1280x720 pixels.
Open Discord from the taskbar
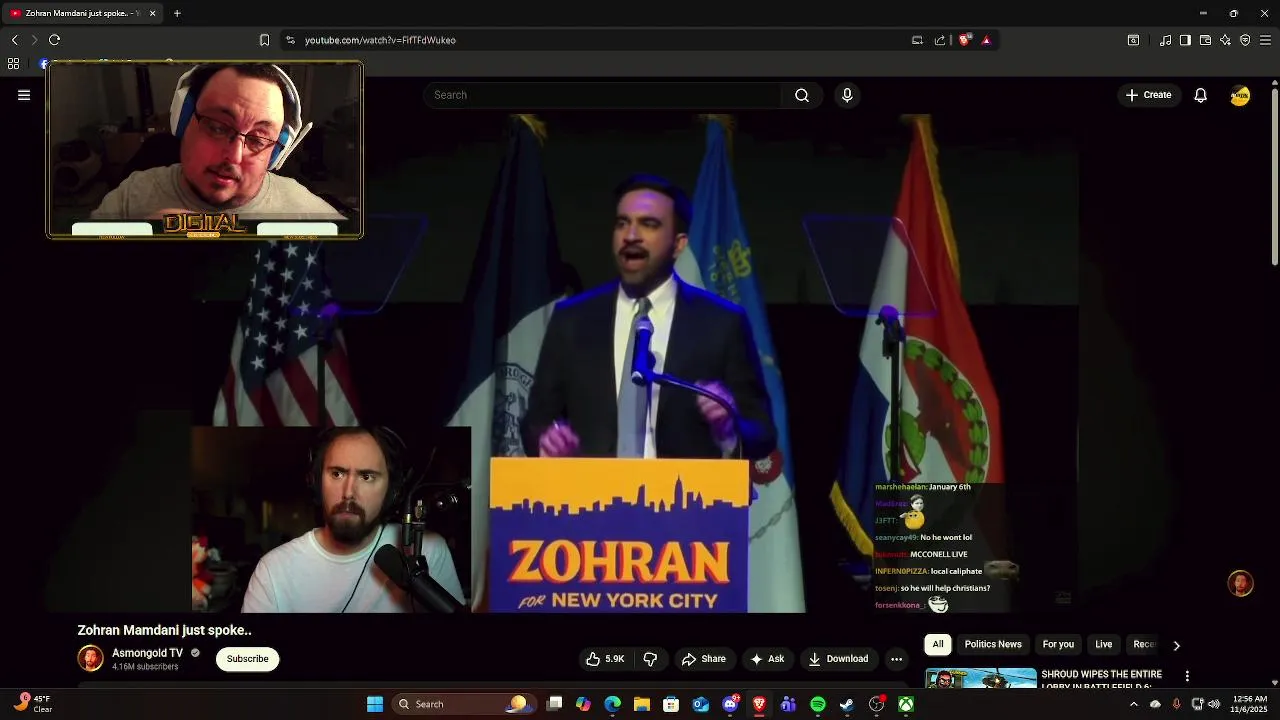click(730, 704)
